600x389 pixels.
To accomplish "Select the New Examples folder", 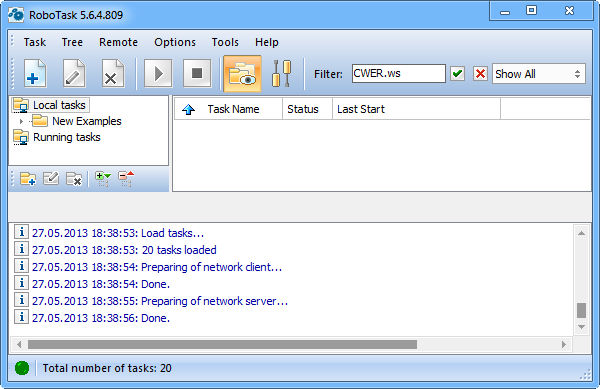I will [86, 121].
